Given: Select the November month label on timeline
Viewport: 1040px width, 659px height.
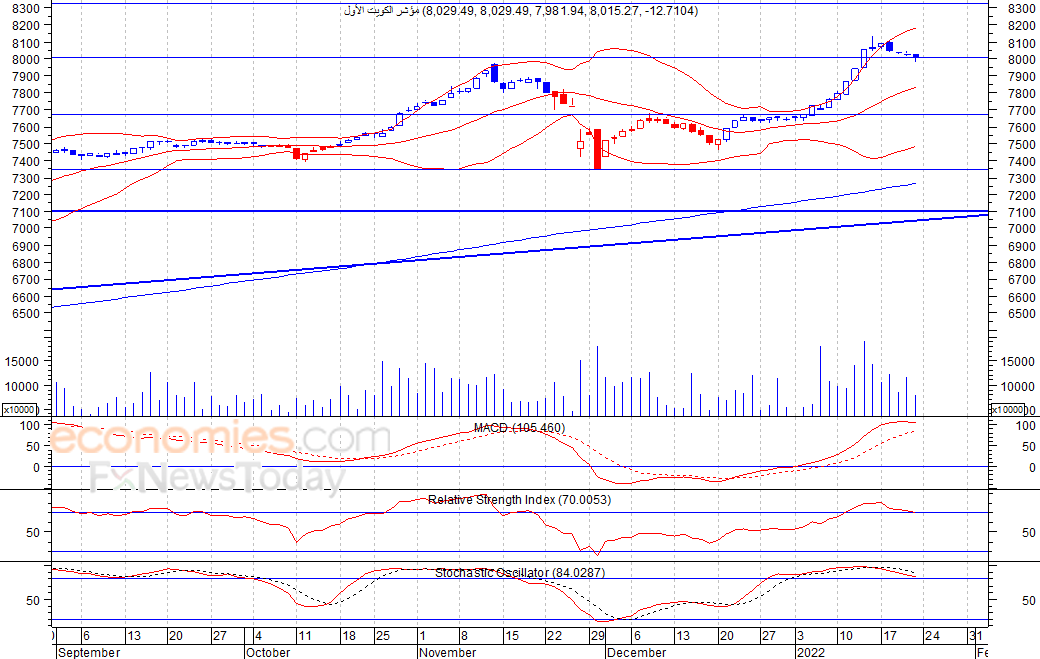Looking at the screenshot, I should tap(448, 652).
